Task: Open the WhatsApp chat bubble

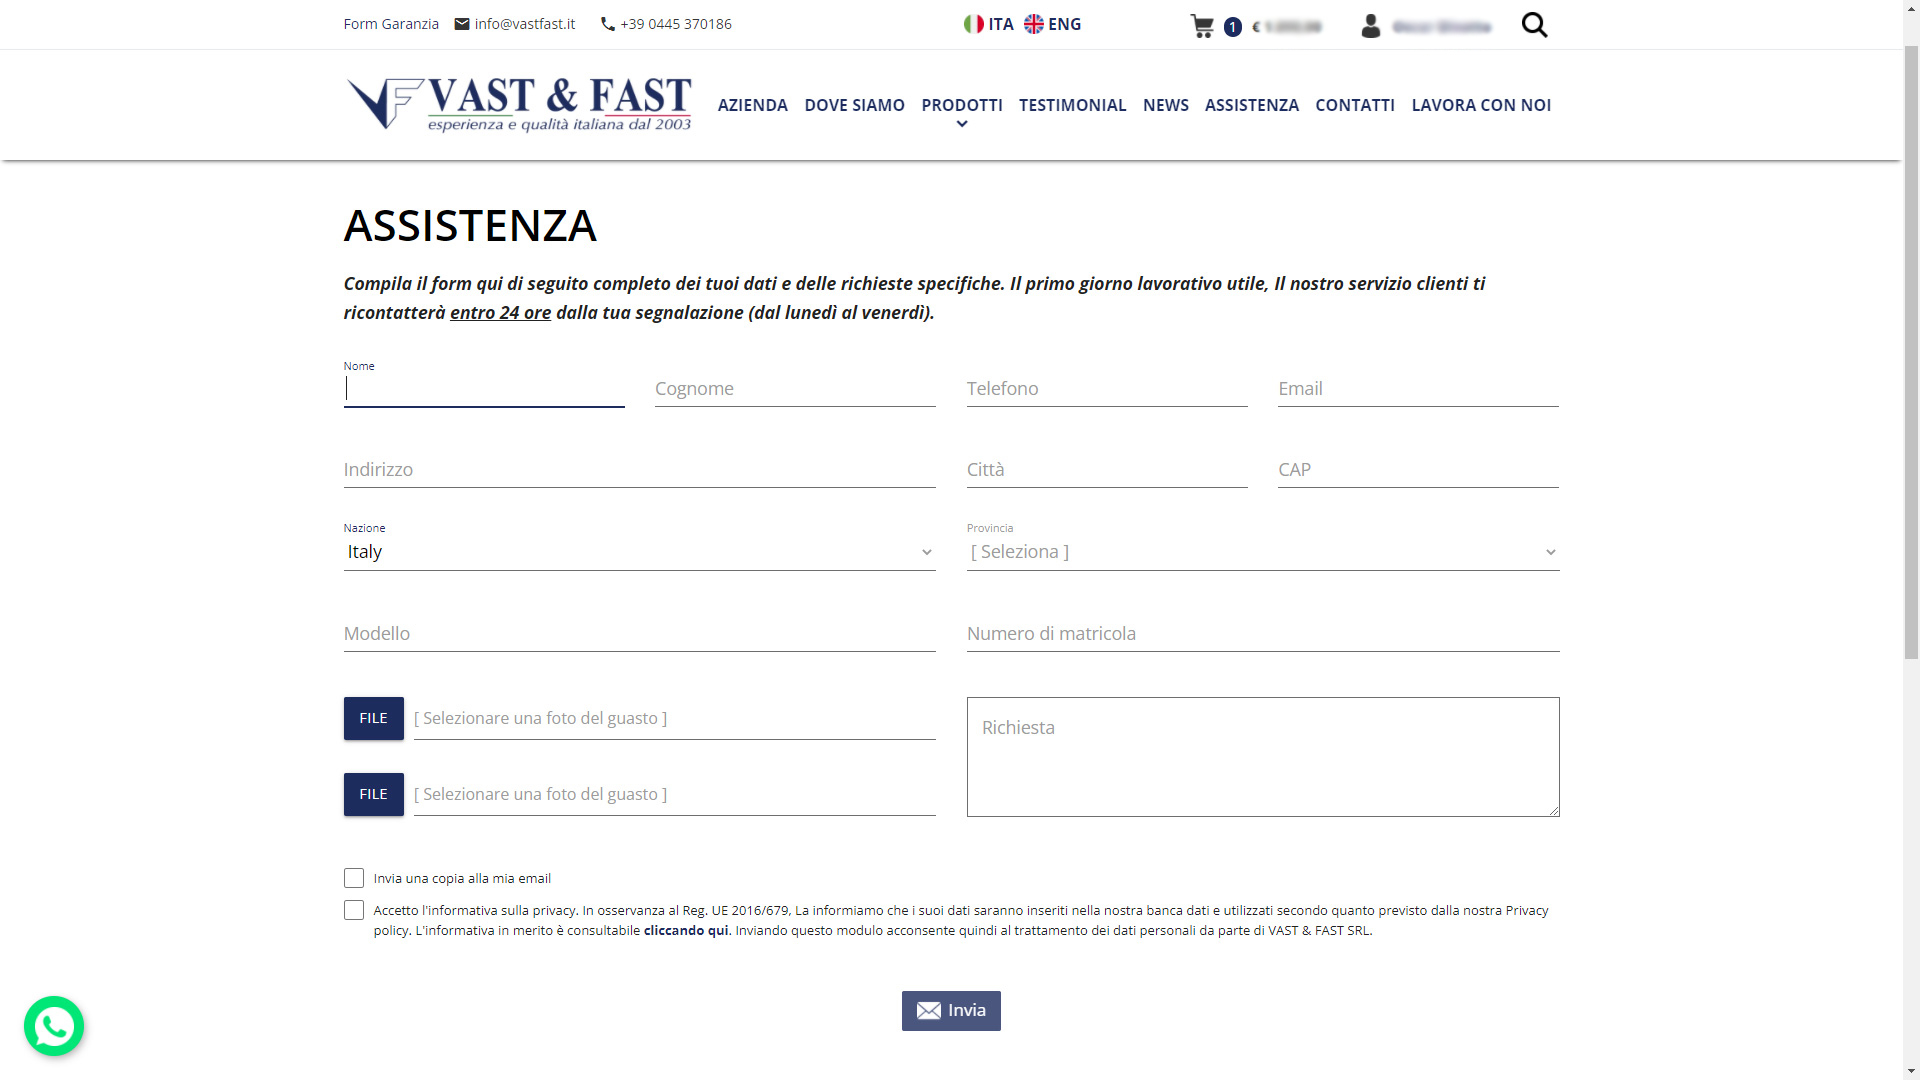Action: (x=54, y=1026)
